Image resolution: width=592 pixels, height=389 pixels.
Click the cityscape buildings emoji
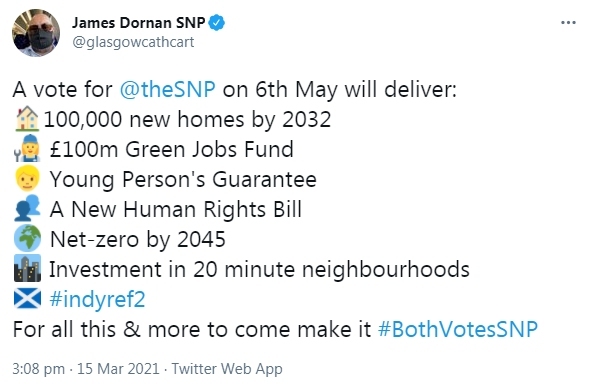[27, 269]
